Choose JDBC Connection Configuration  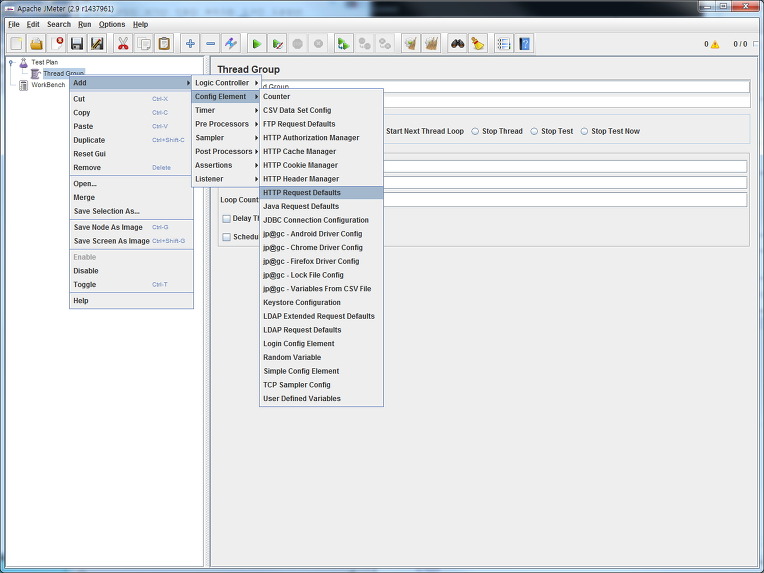[x=321, y=220]
